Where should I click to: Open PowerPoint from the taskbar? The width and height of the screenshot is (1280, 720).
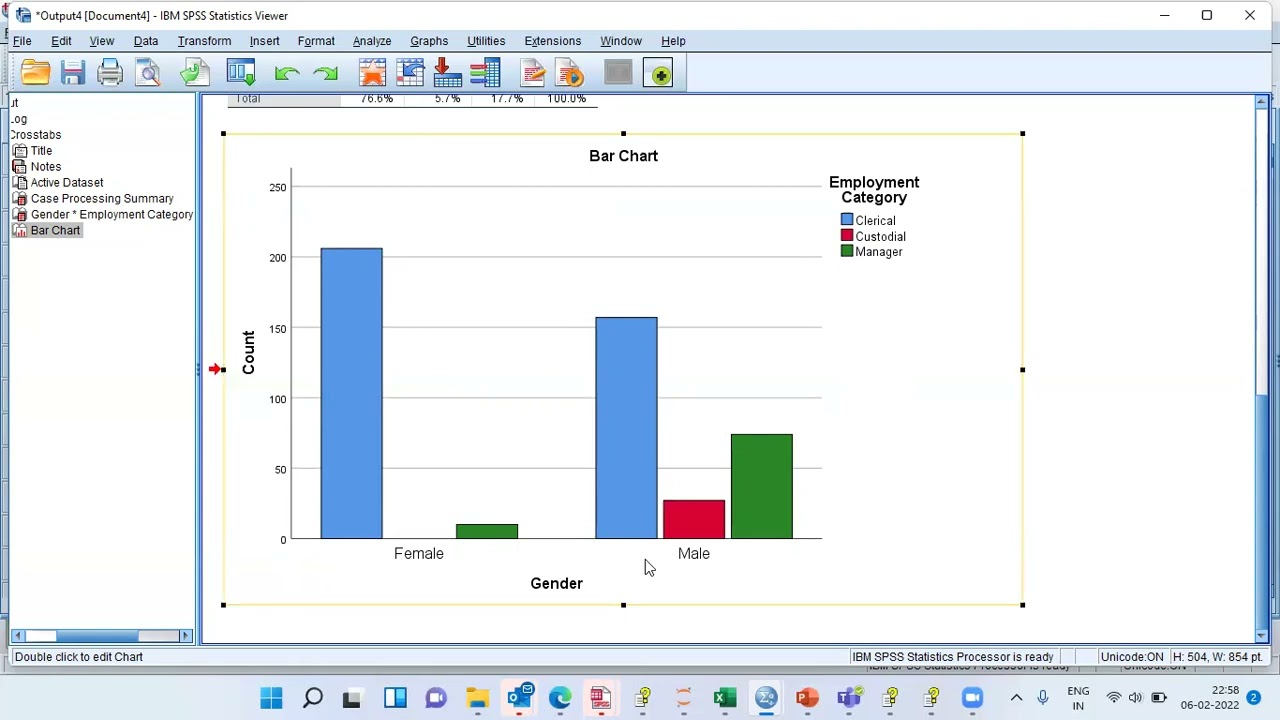pos(807,698)
